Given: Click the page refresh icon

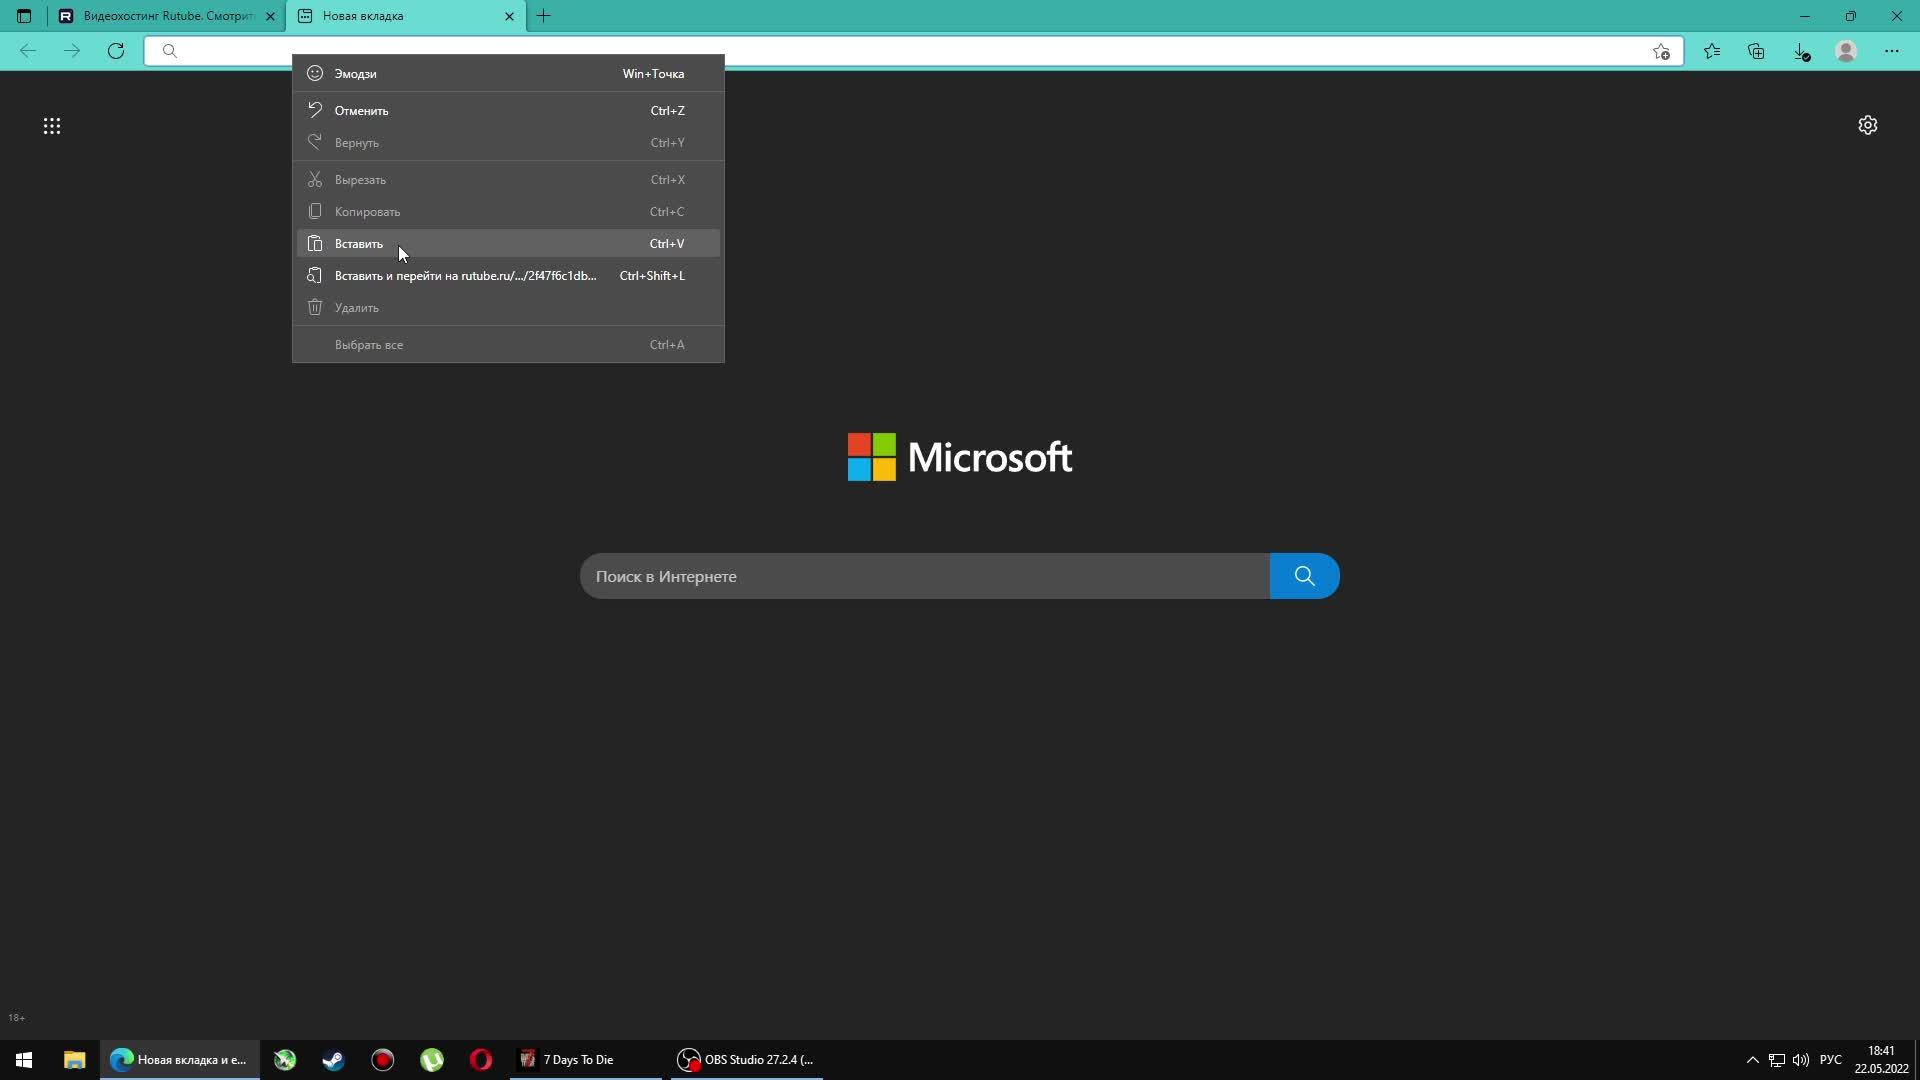Looking at the screenshot, I should (x=116, y=51).
